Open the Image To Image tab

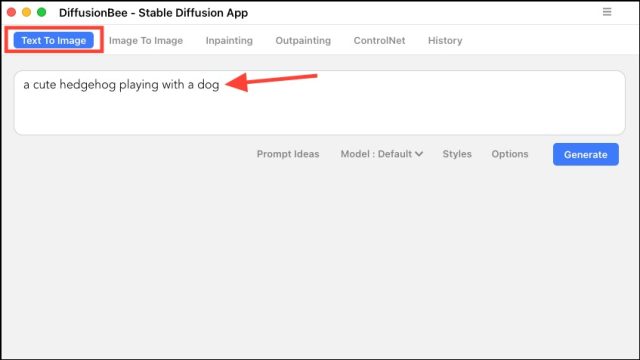(x=146, y=40)
